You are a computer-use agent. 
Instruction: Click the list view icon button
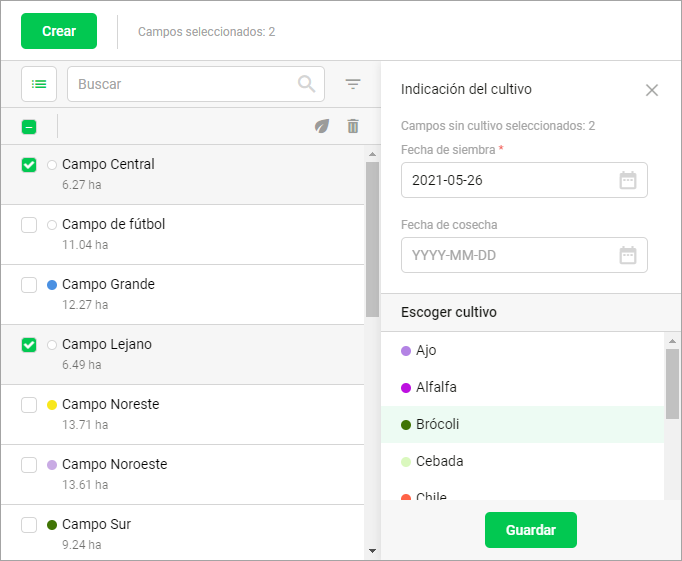click(39, 84)
